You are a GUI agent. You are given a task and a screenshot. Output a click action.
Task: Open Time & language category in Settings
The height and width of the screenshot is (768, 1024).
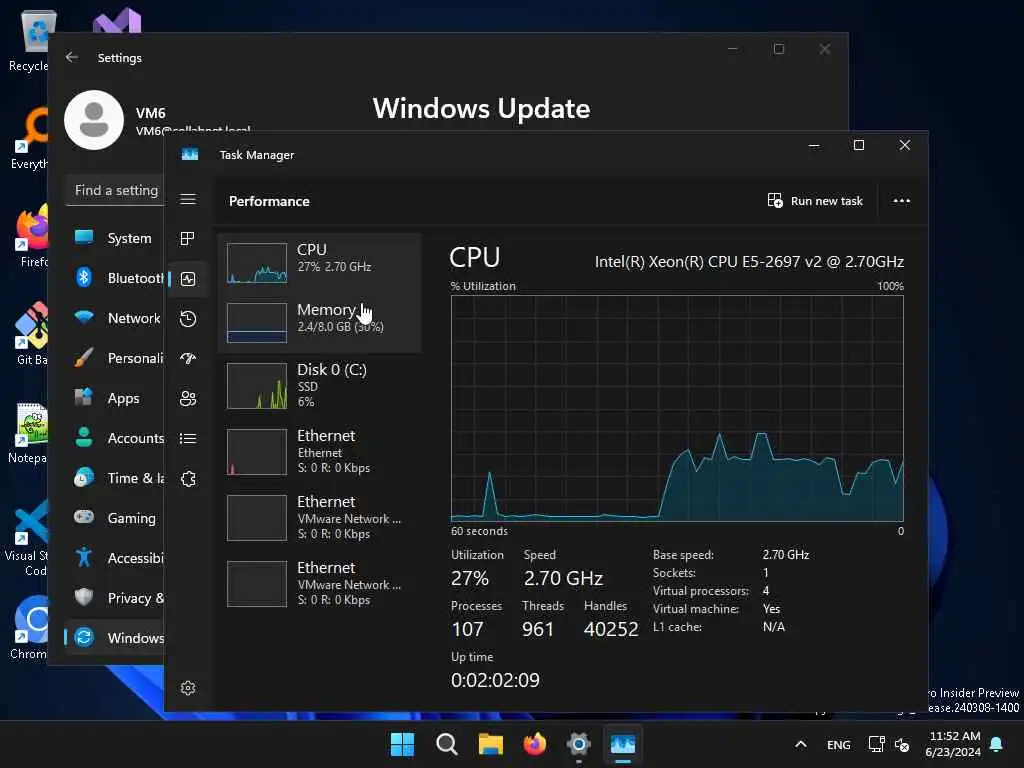(115, 478)
